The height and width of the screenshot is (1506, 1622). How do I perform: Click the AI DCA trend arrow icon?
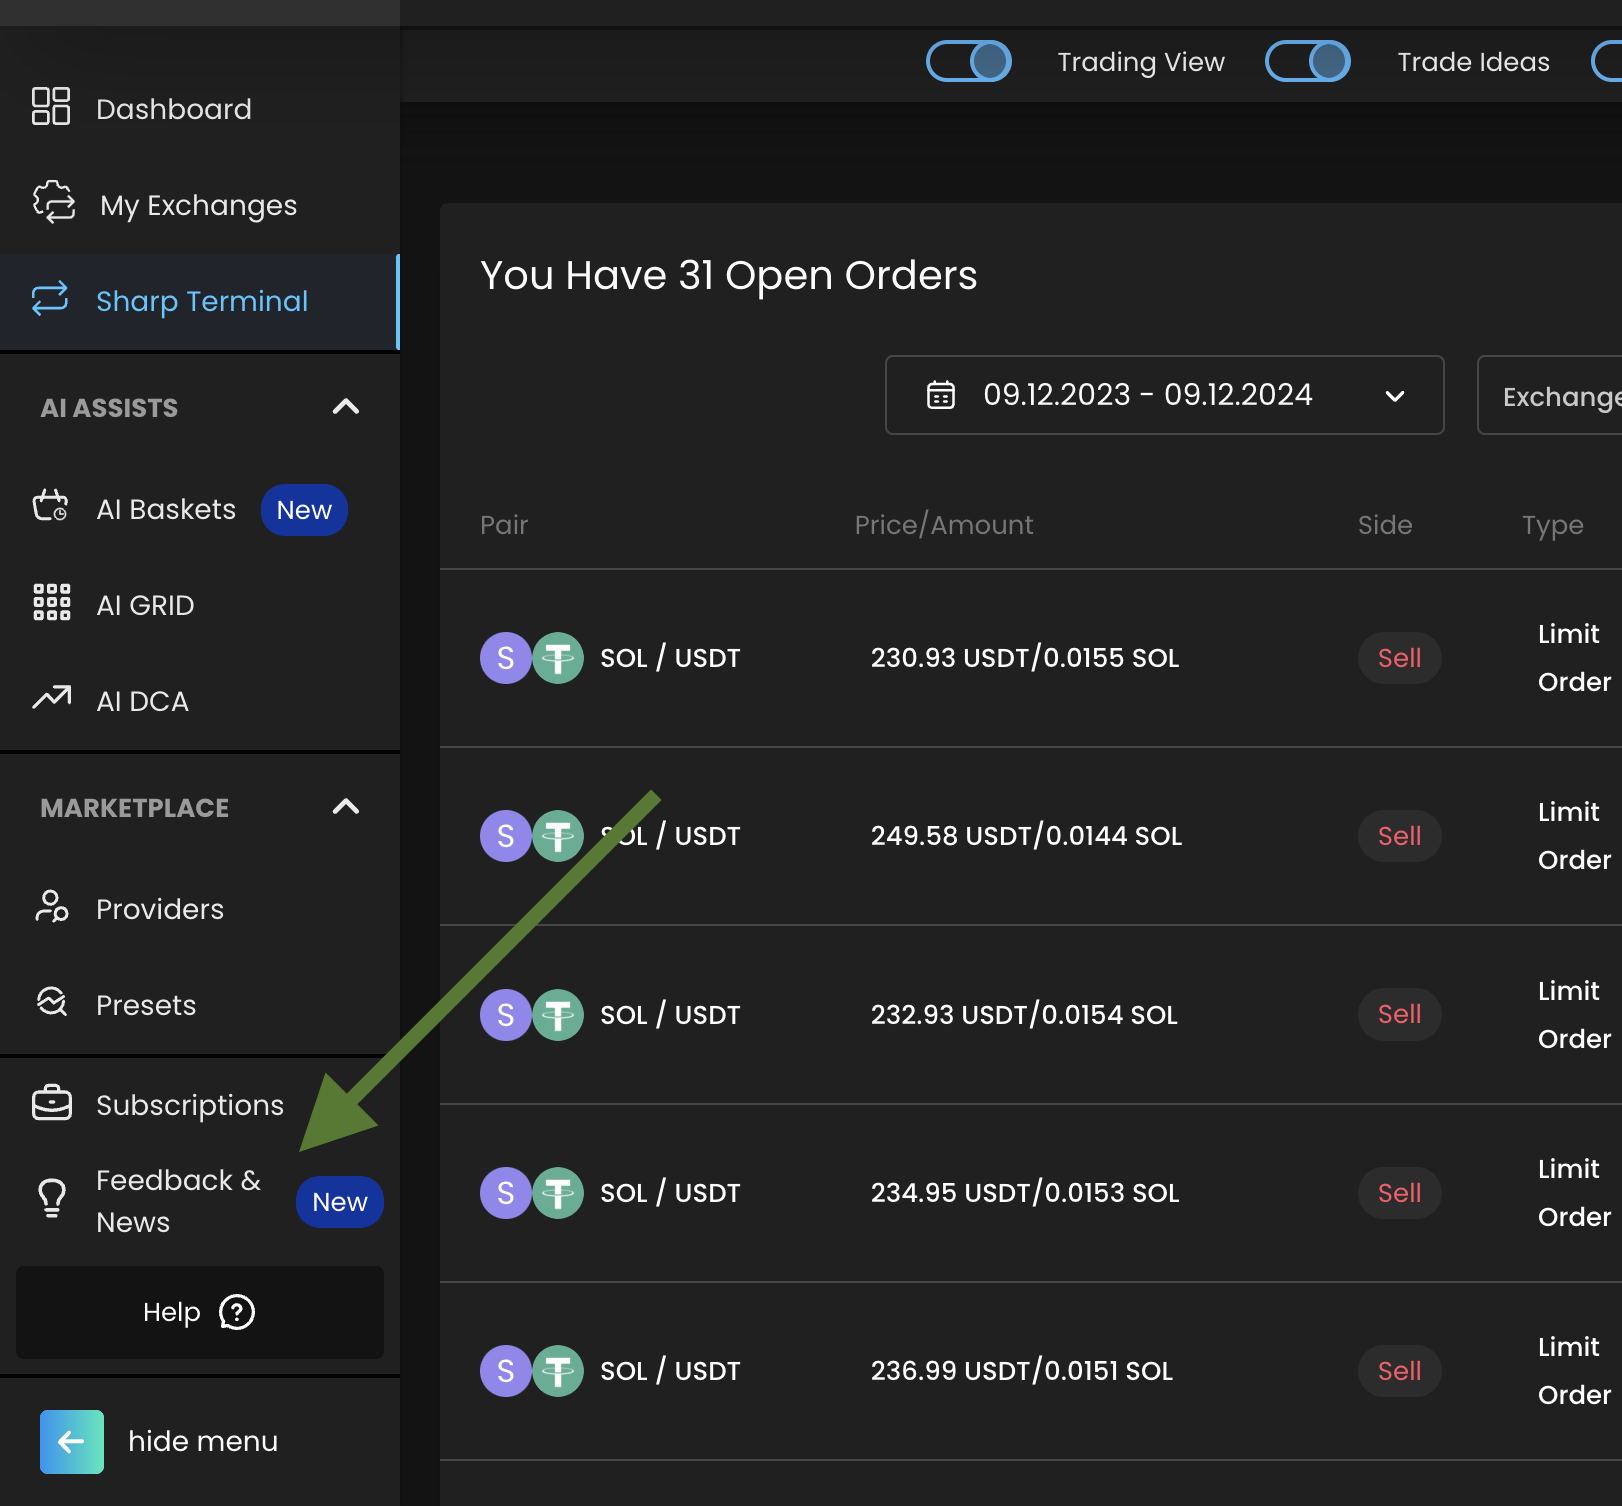52,698
